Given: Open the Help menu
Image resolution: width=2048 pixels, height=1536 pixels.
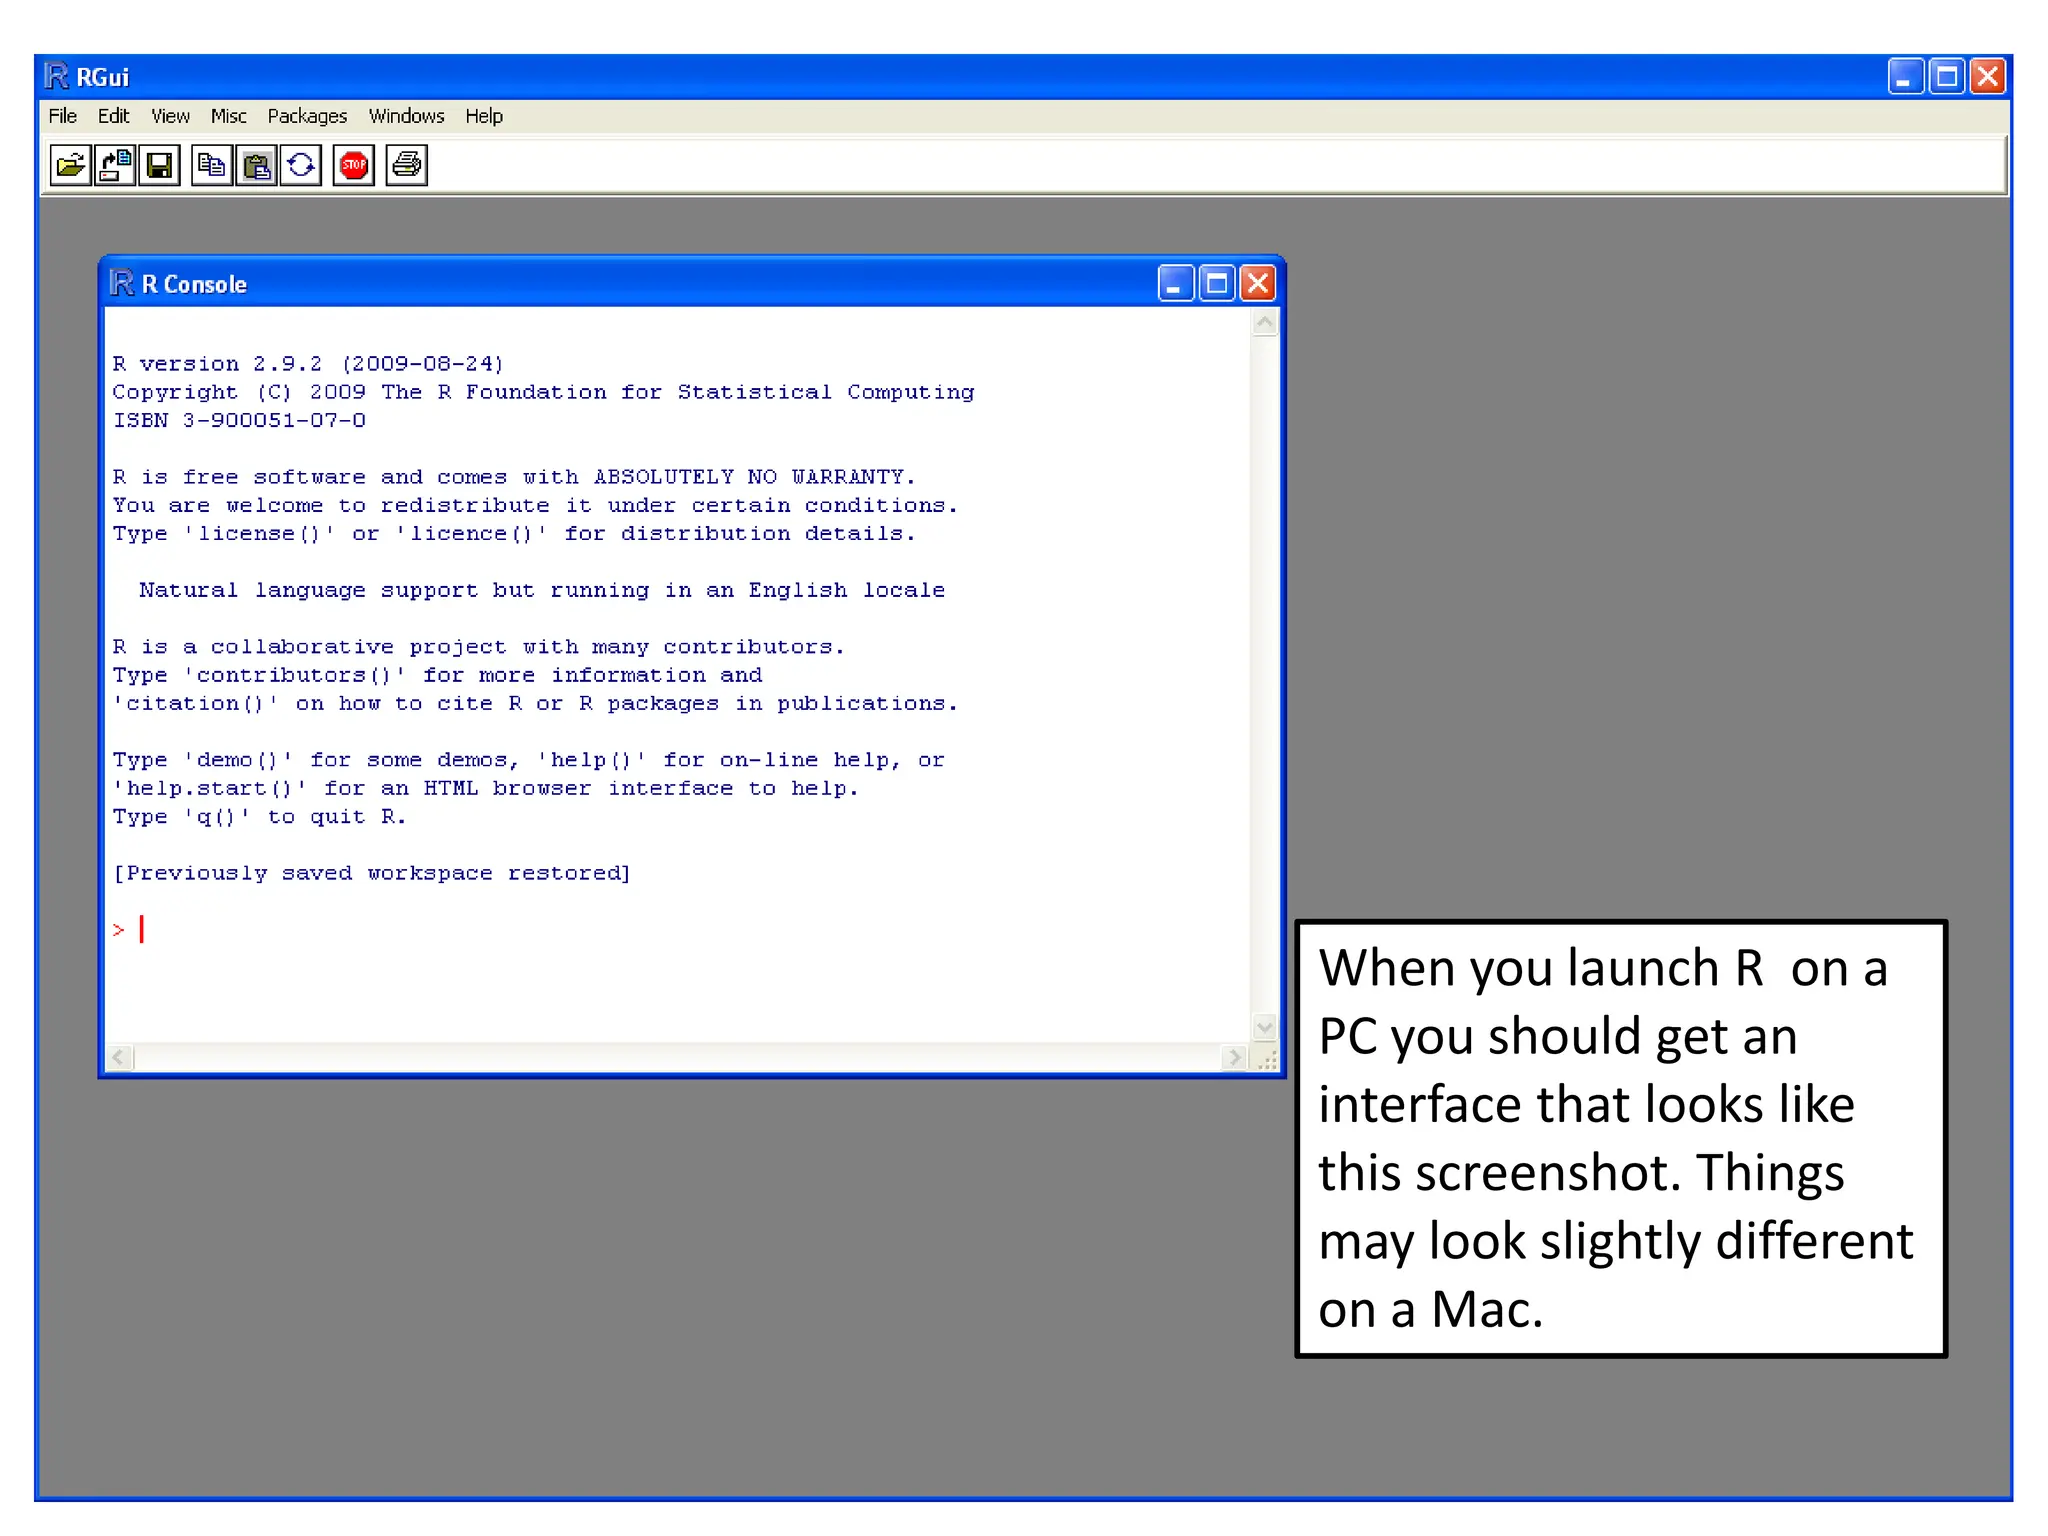Looking at the screenshot, I should [484, 116].
